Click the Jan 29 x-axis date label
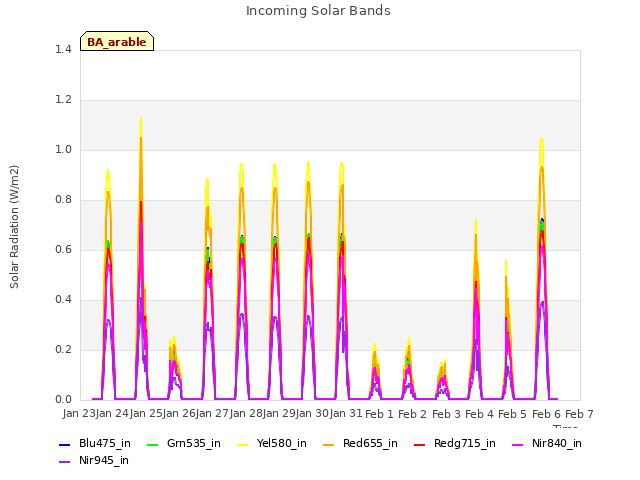640x480 pixels. (279, 413)
